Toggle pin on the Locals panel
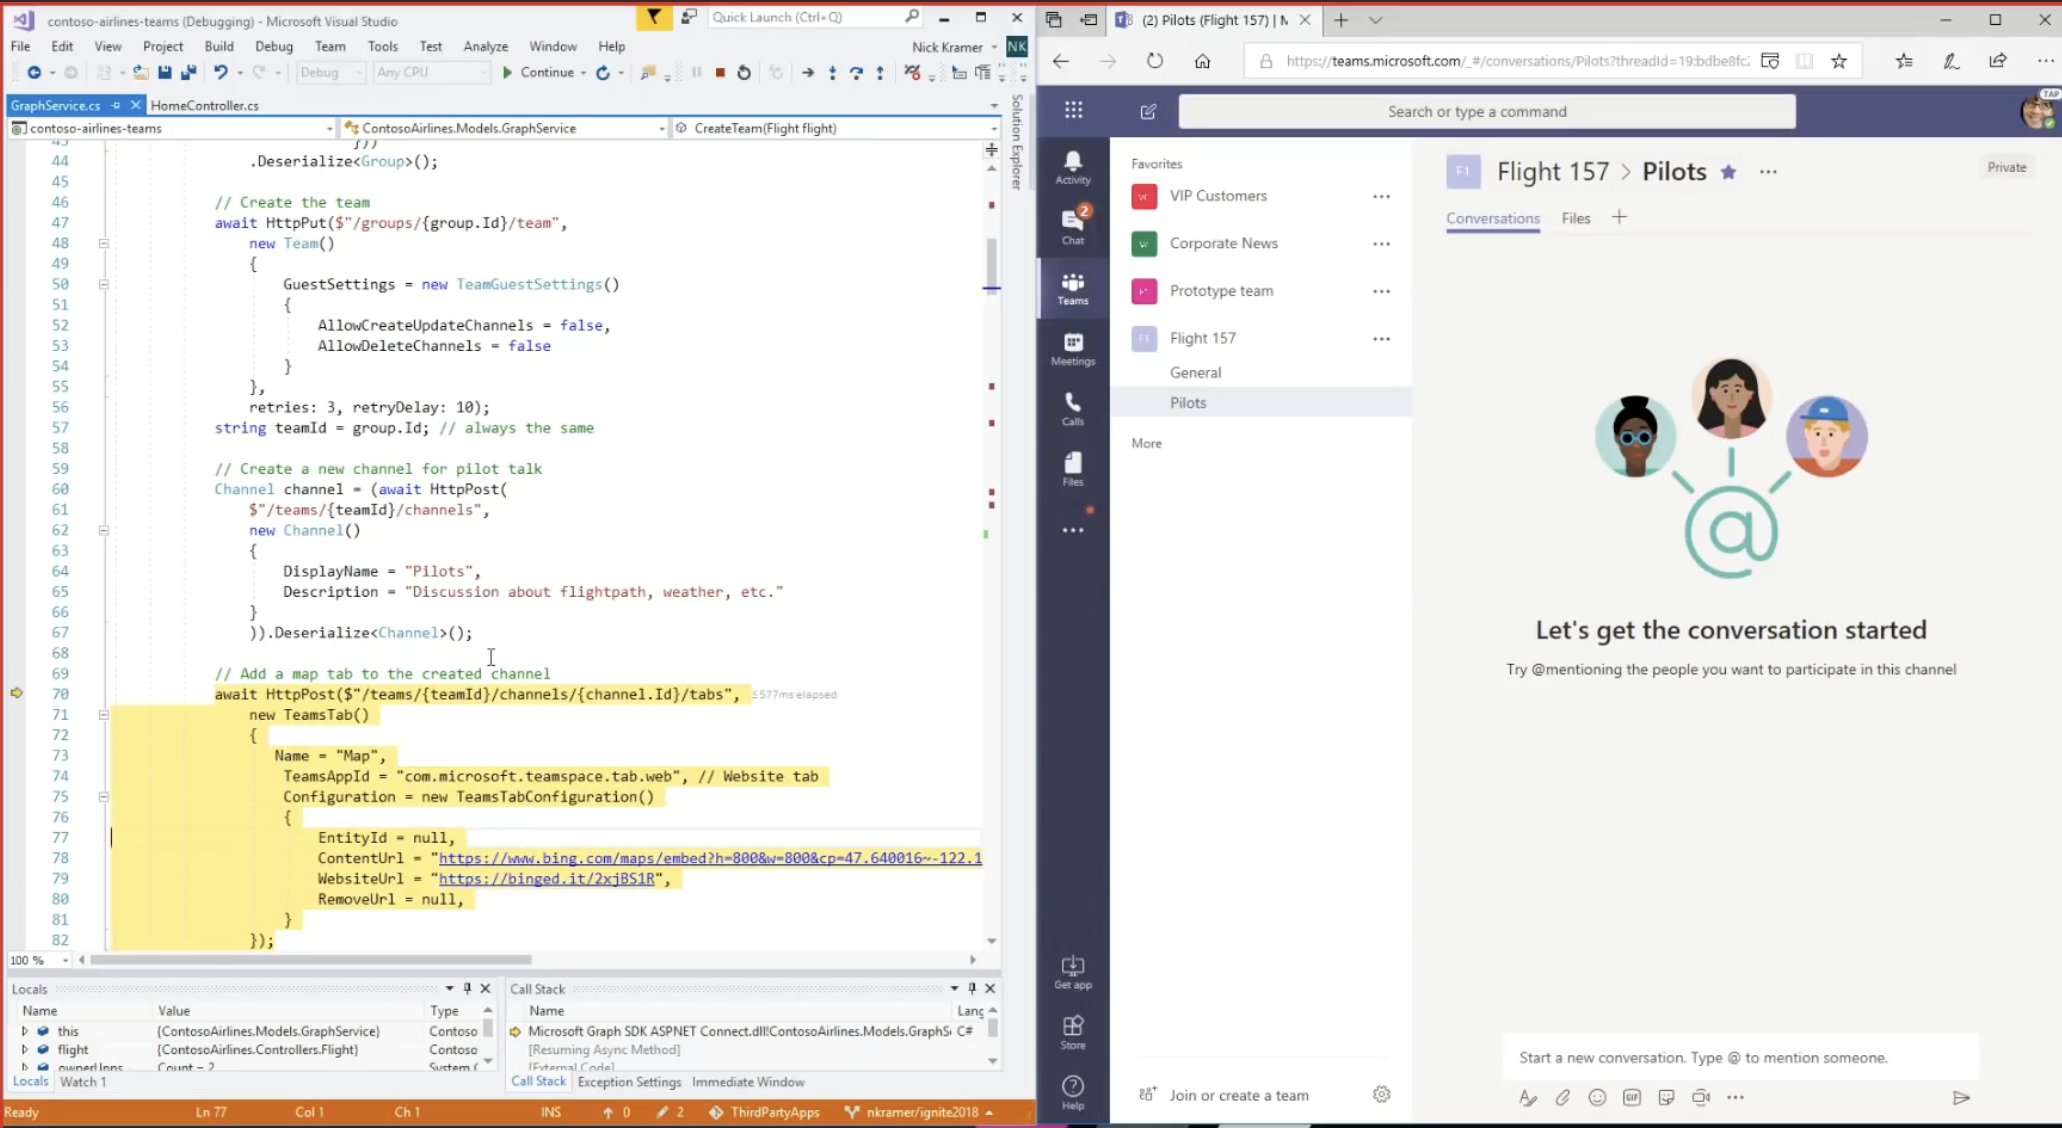This screenshot has height=1128, width=2062. (467, 988)
